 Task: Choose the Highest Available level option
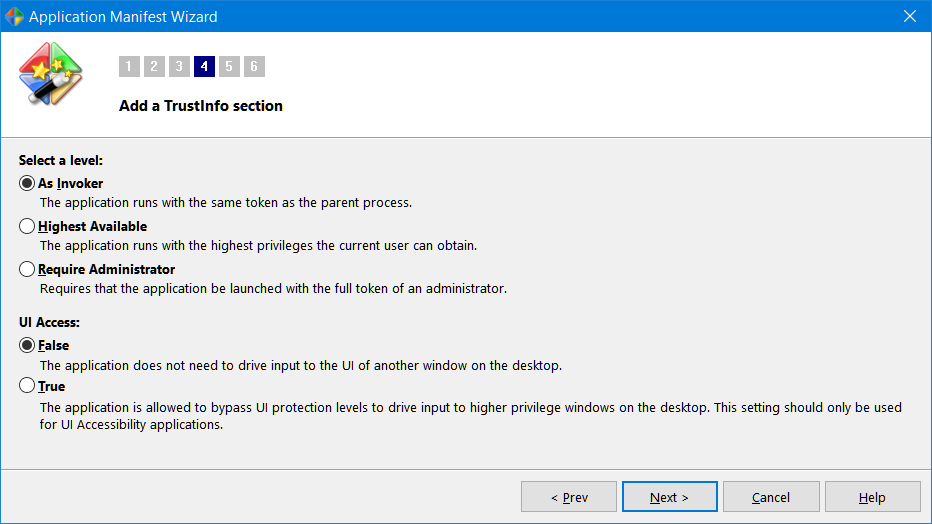(28, 226)
